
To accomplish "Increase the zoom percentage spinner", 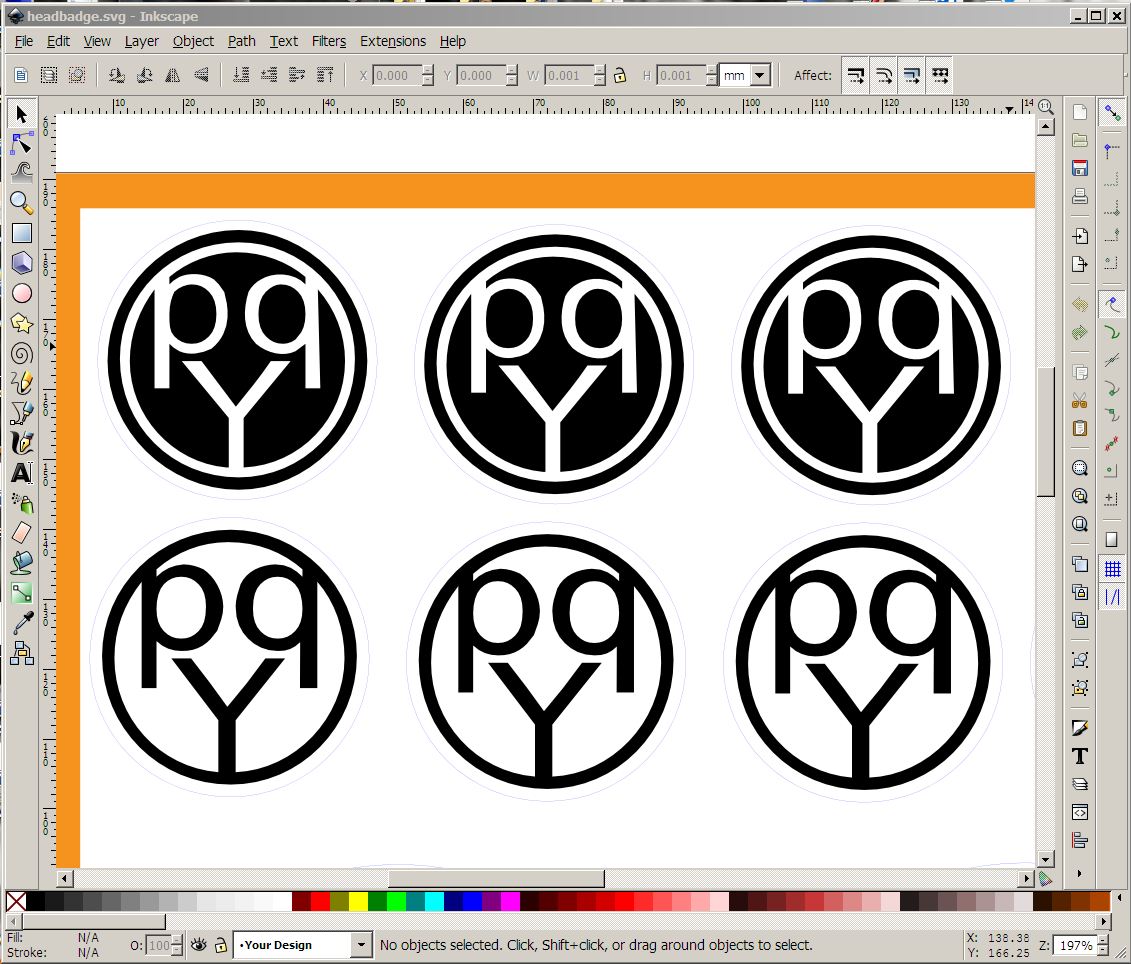I will (x=1103, y=940).
